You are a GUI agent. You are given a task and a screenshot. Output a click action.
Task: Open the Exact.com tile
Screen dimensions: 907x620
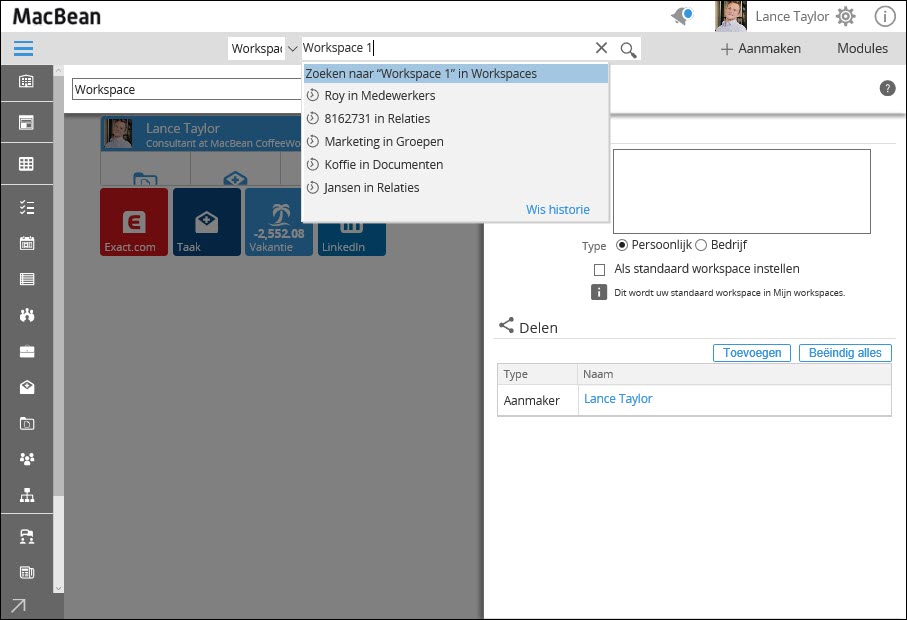coord(133,222)
